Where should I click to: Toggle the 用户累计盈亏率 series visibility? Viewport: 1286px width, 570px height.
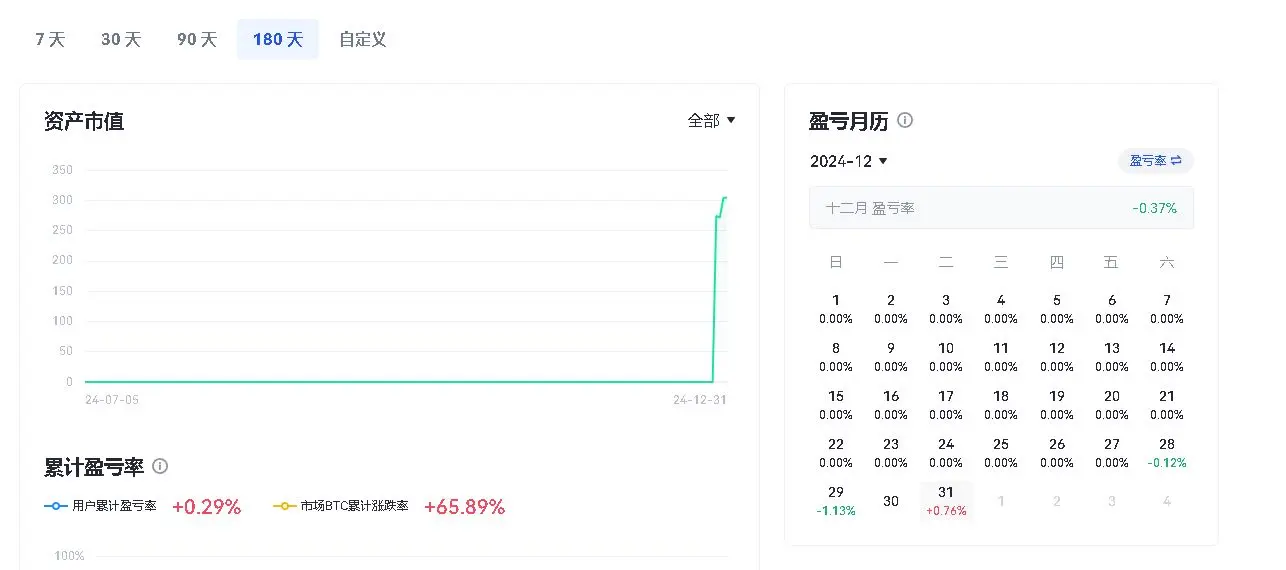point(101,507)
